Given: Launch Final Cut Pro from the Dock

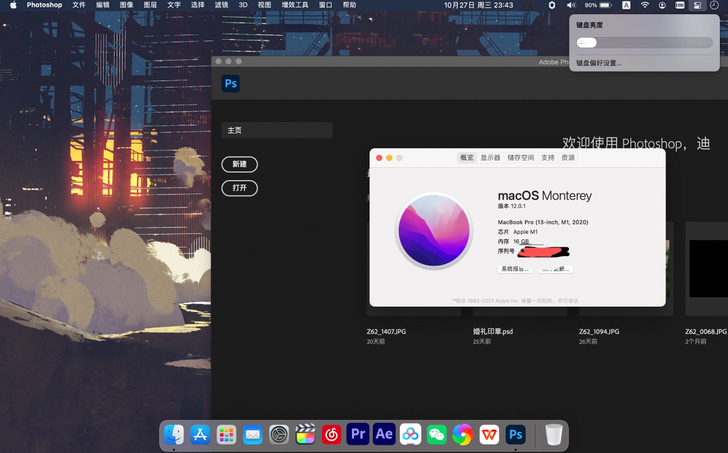Looking at the screenshot, I should [305, 434].
